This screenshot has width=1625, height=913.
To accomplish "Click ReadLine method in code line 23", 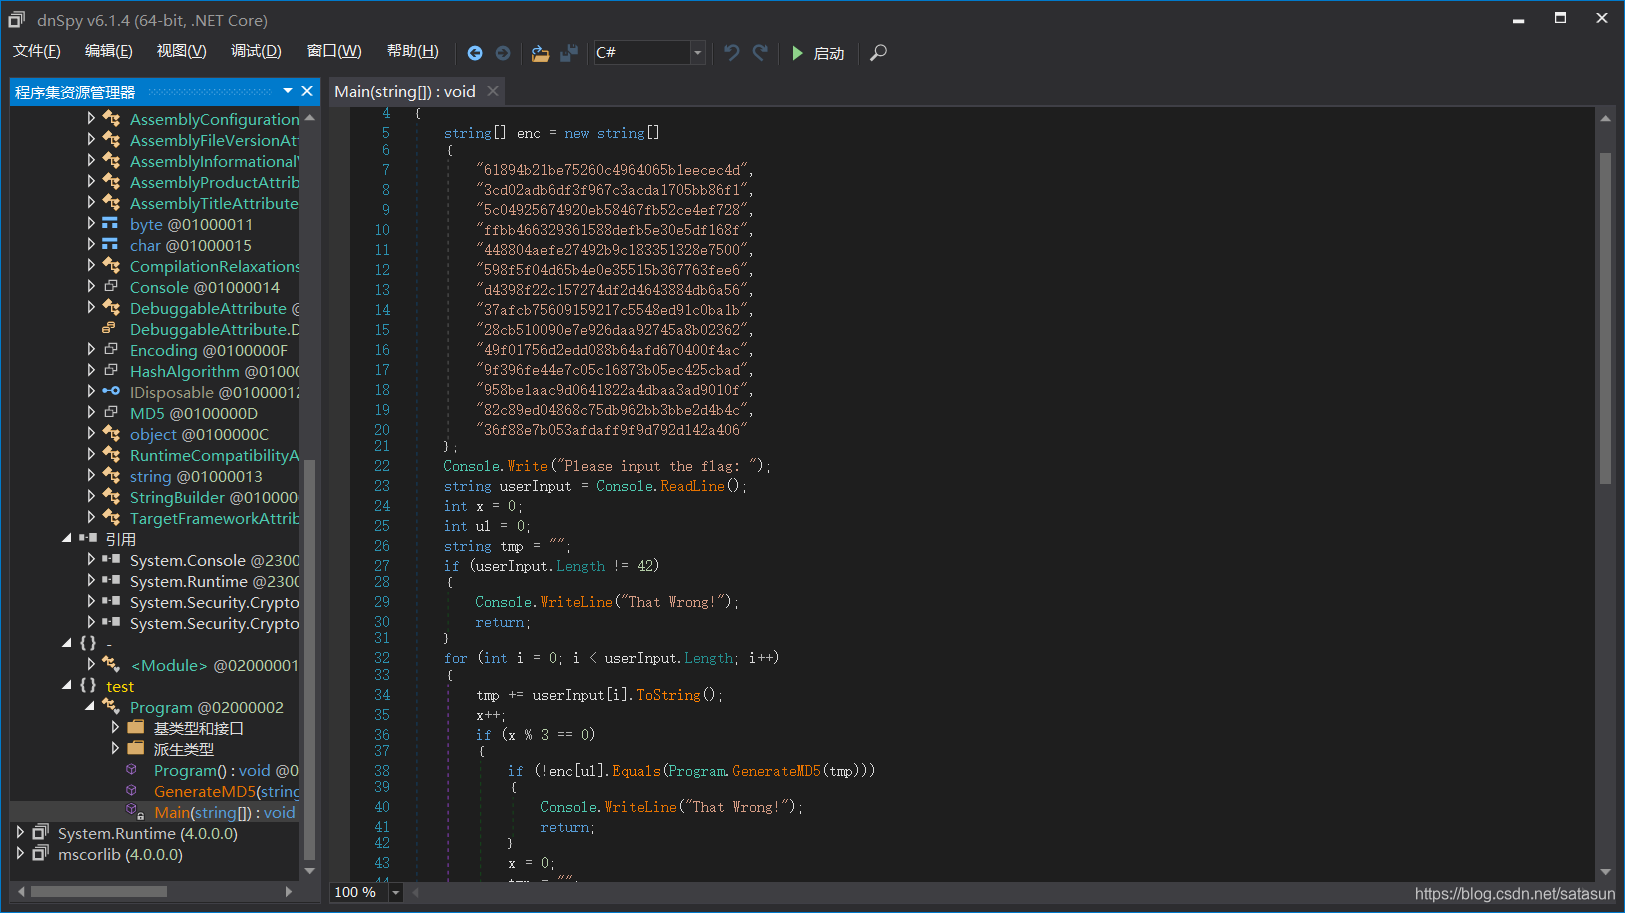I will click(x=692, y=486).
